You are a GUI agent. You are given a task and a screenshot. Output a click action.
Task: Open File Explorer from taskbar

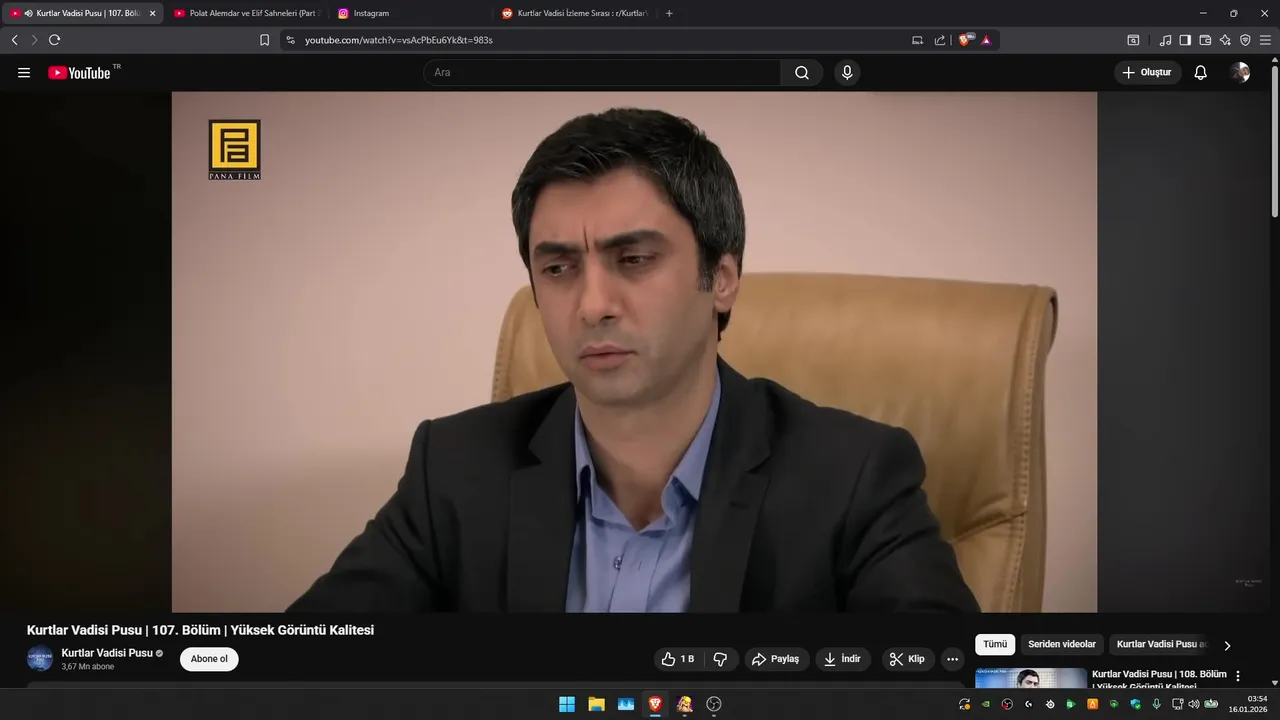596,704
